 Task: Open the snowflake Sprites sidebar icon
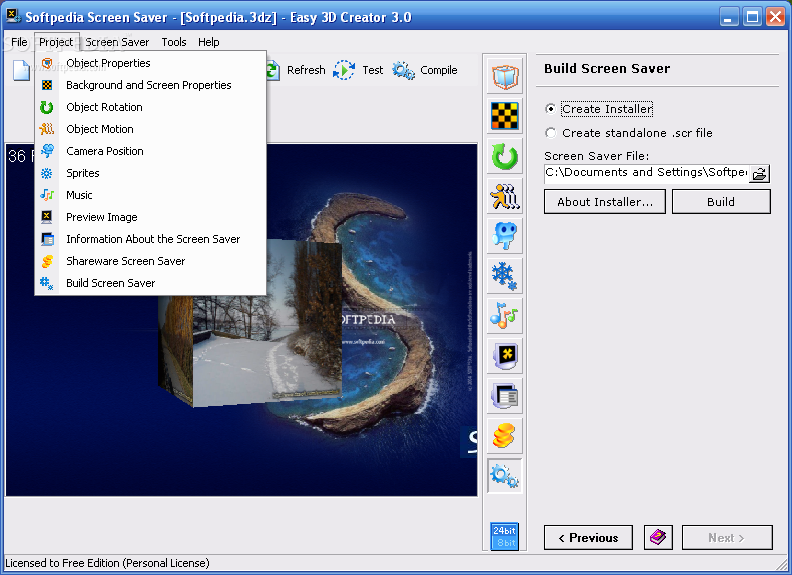(x=505, y=276)
